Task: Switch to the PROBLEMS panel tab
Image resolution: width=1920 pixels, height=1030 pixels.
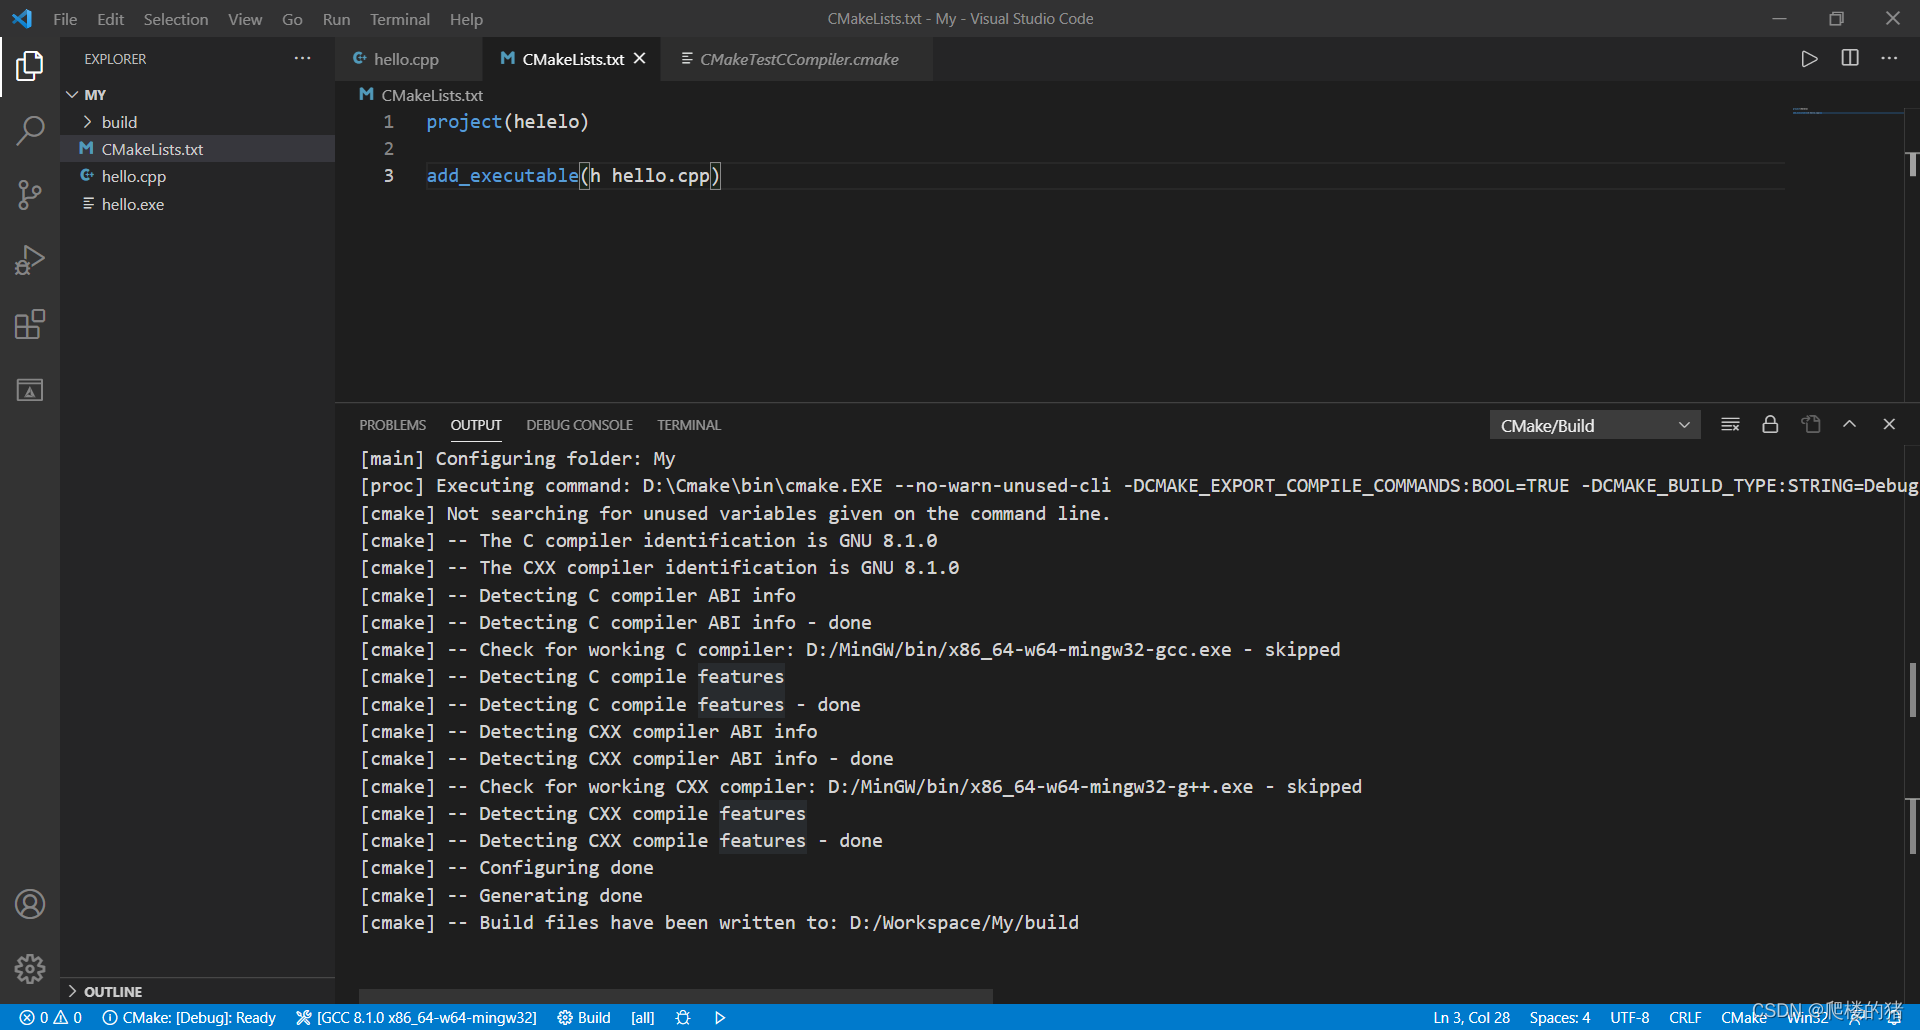Action: click(x=392, y=425)
